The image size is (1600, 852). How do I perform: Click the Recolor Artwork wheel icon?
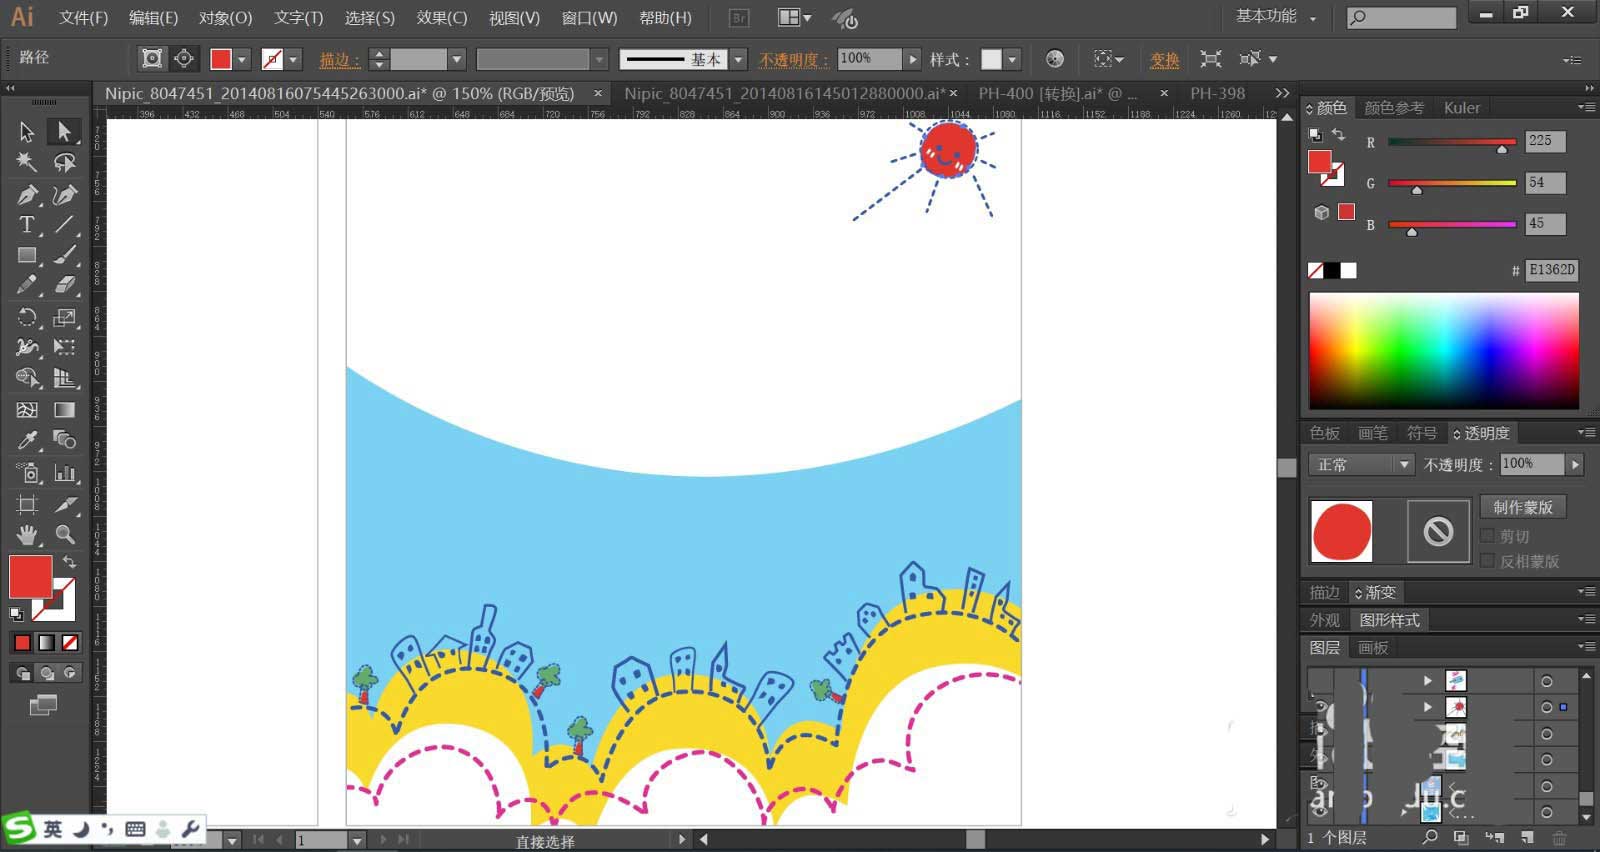[x=1055, y=59]
